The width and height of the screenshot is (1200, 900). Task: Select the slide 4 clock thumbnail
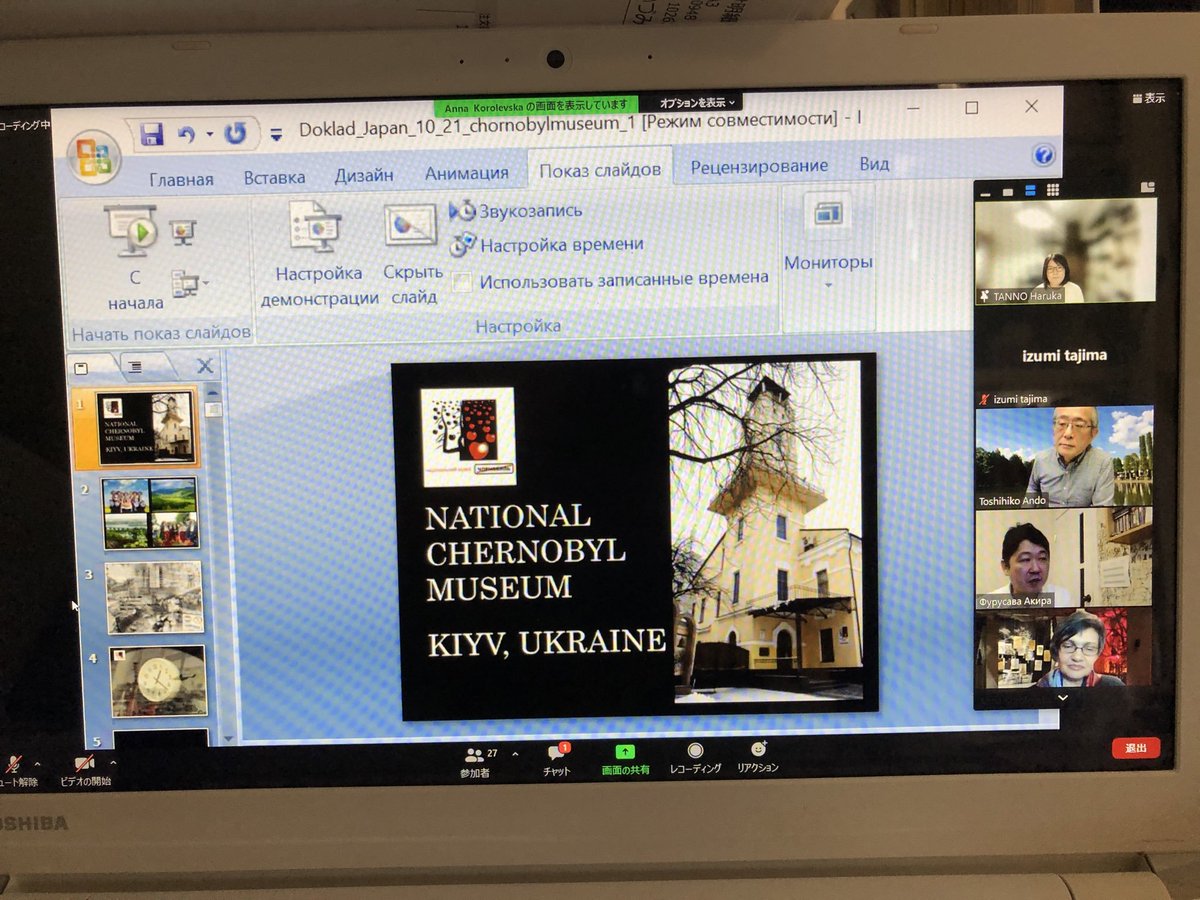pyautogui.click(x=158, y=681)
